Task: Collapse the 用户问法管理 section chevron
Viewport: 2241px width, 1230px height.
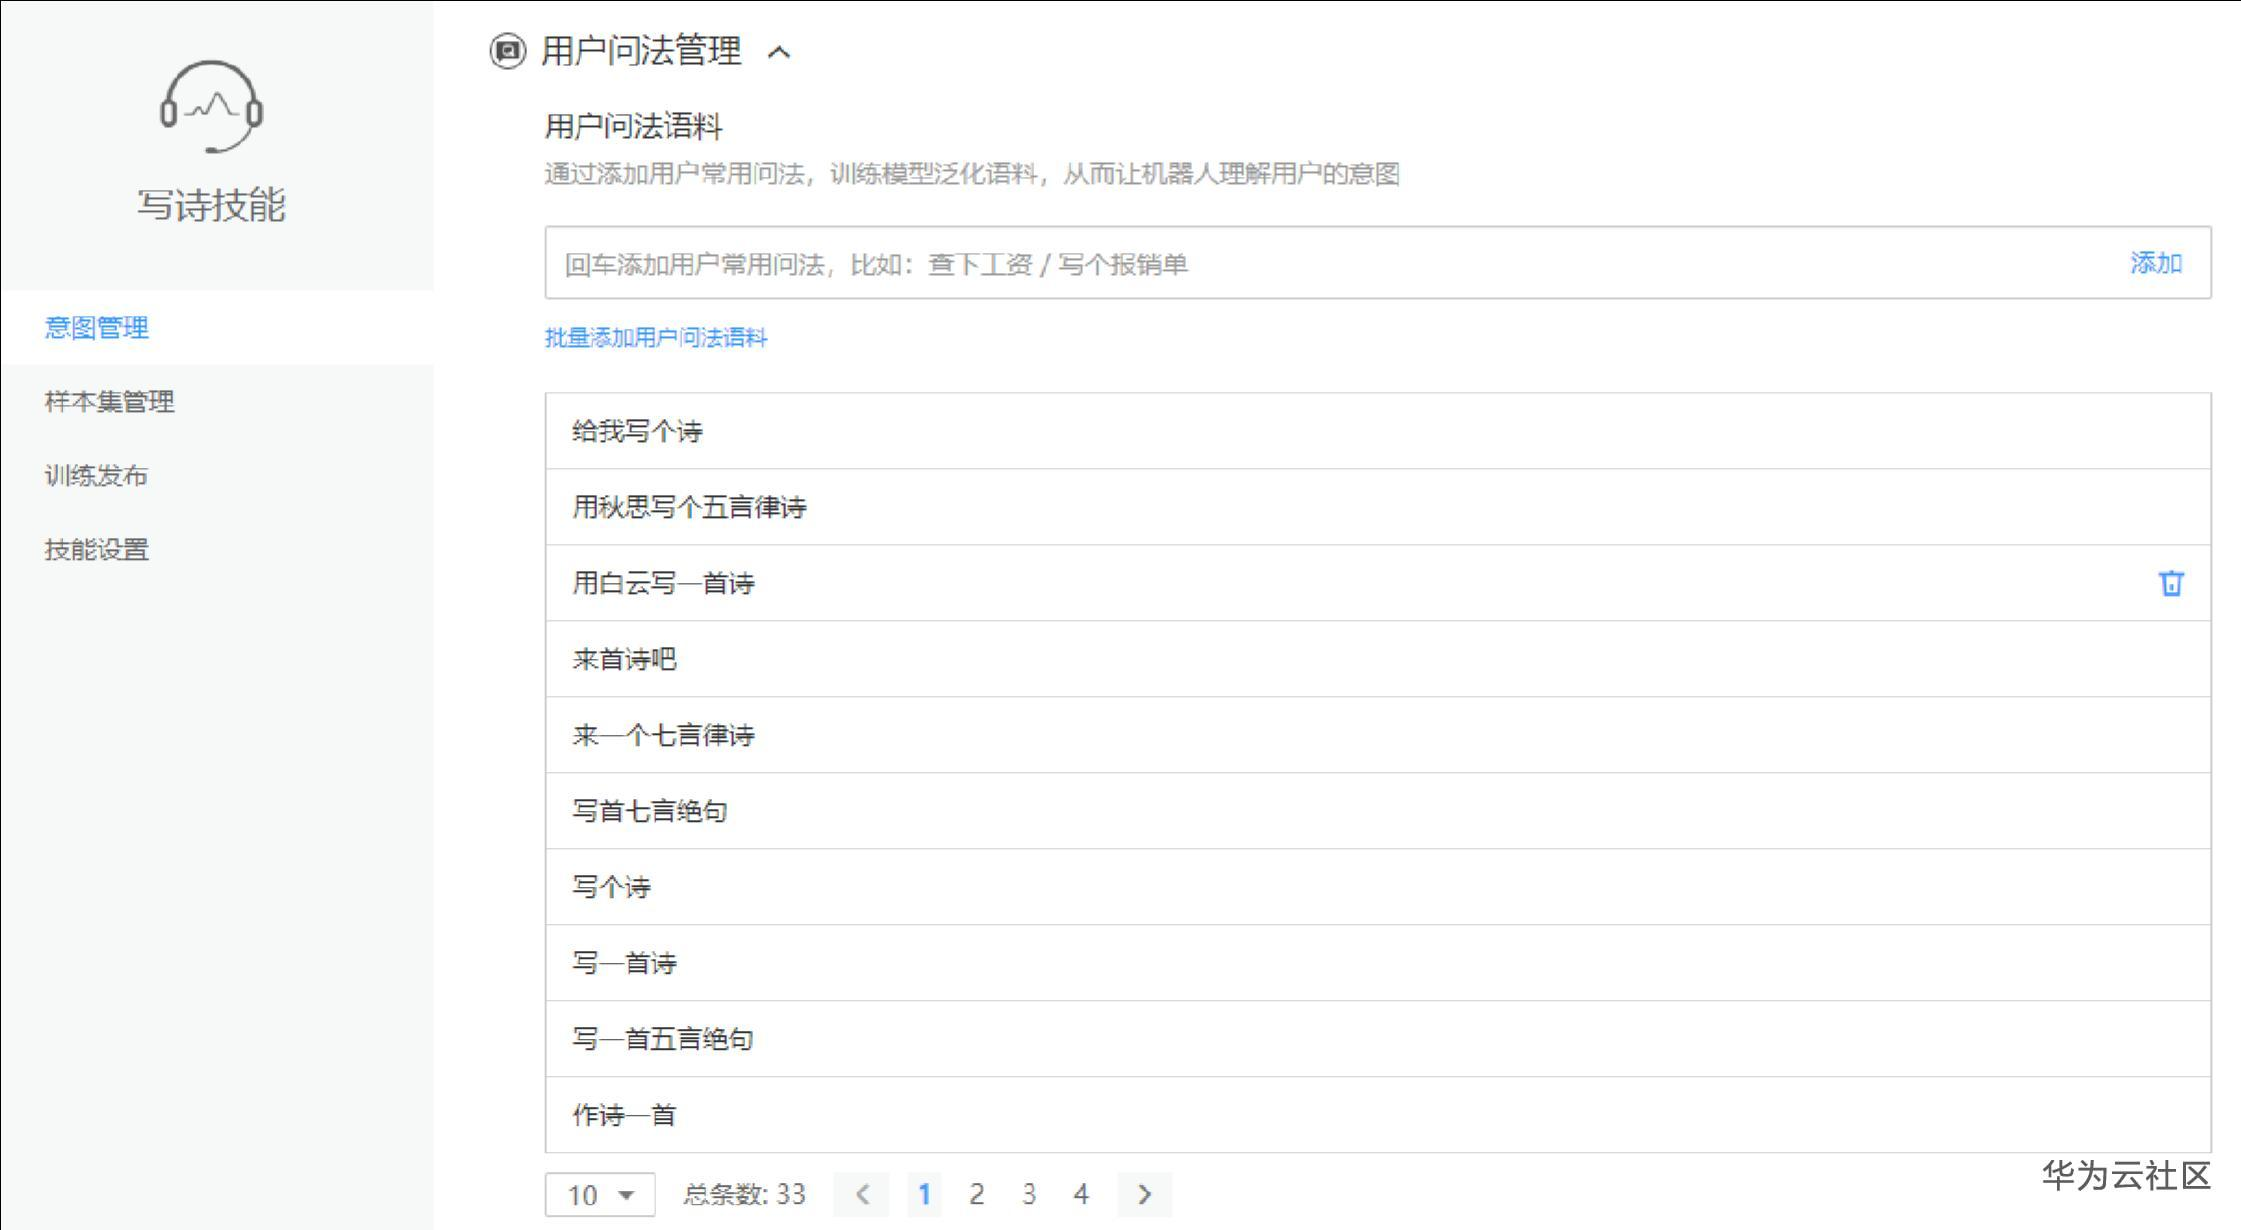Action: [x=779, y=52]
